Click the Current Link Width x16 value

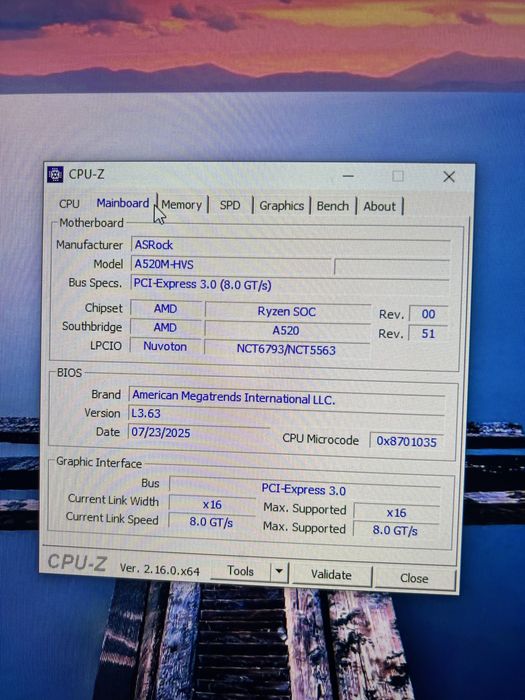click(x=212, y=504)
